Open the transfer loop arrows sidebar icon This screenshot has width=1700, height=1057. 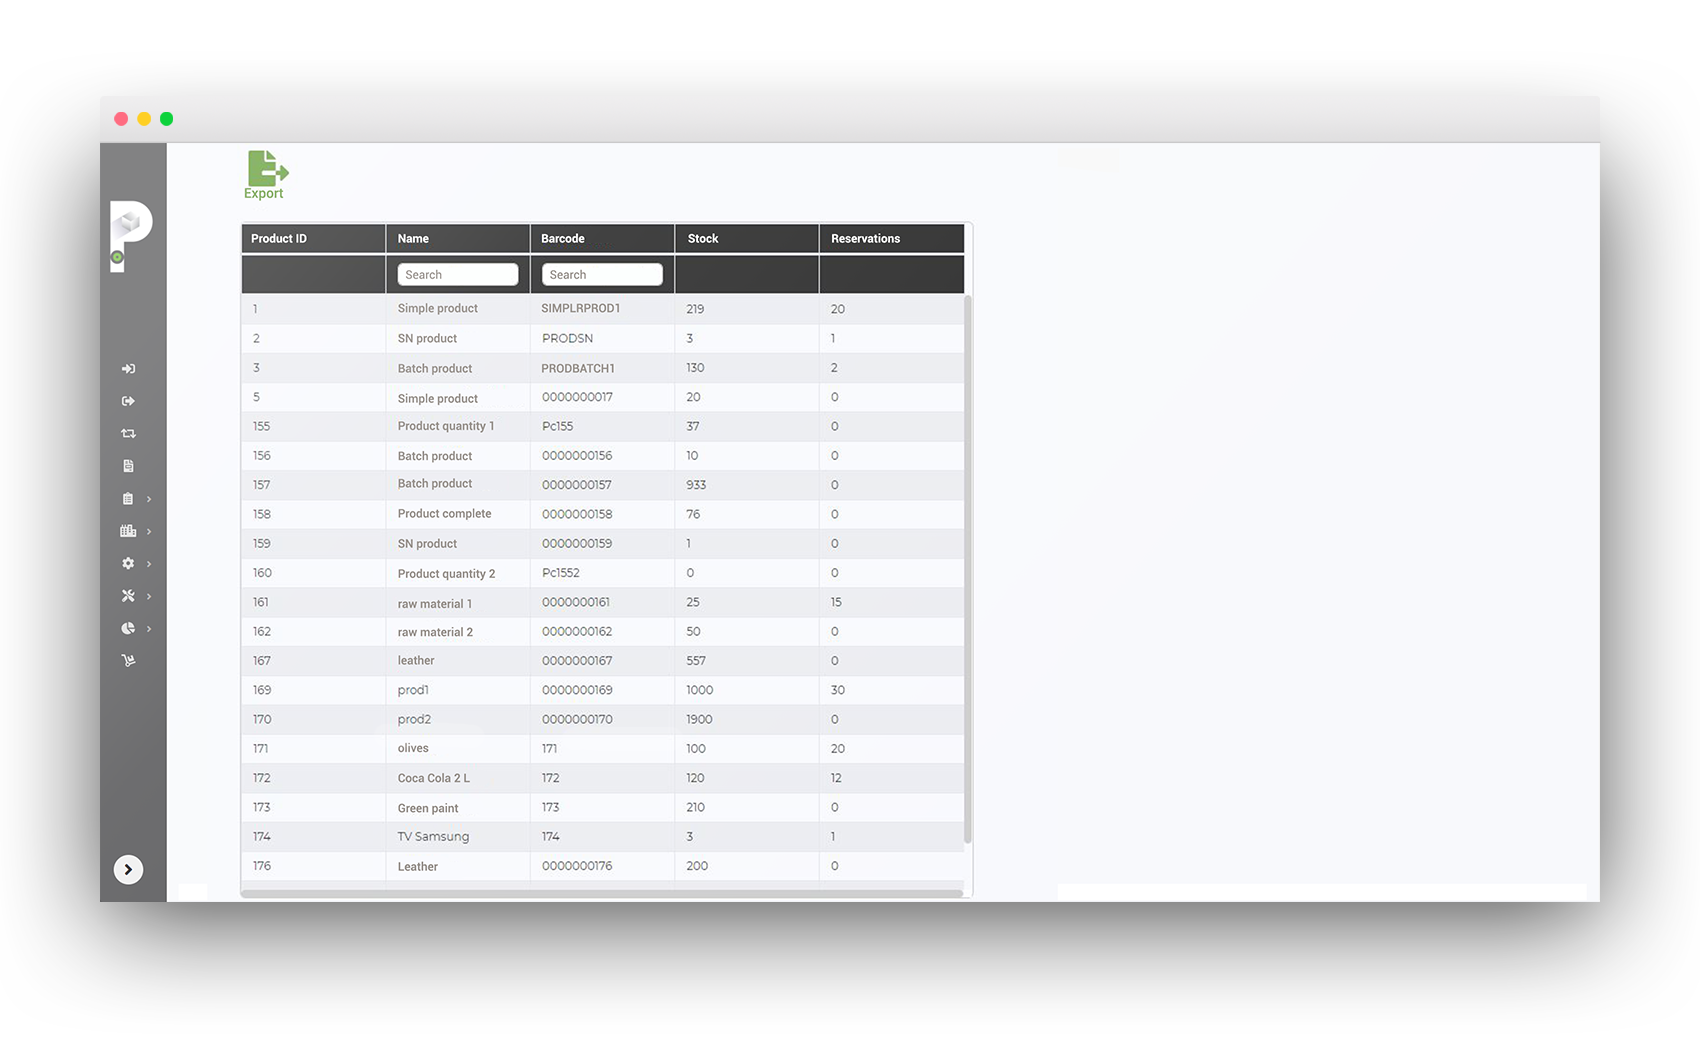[x=128, y=434]
